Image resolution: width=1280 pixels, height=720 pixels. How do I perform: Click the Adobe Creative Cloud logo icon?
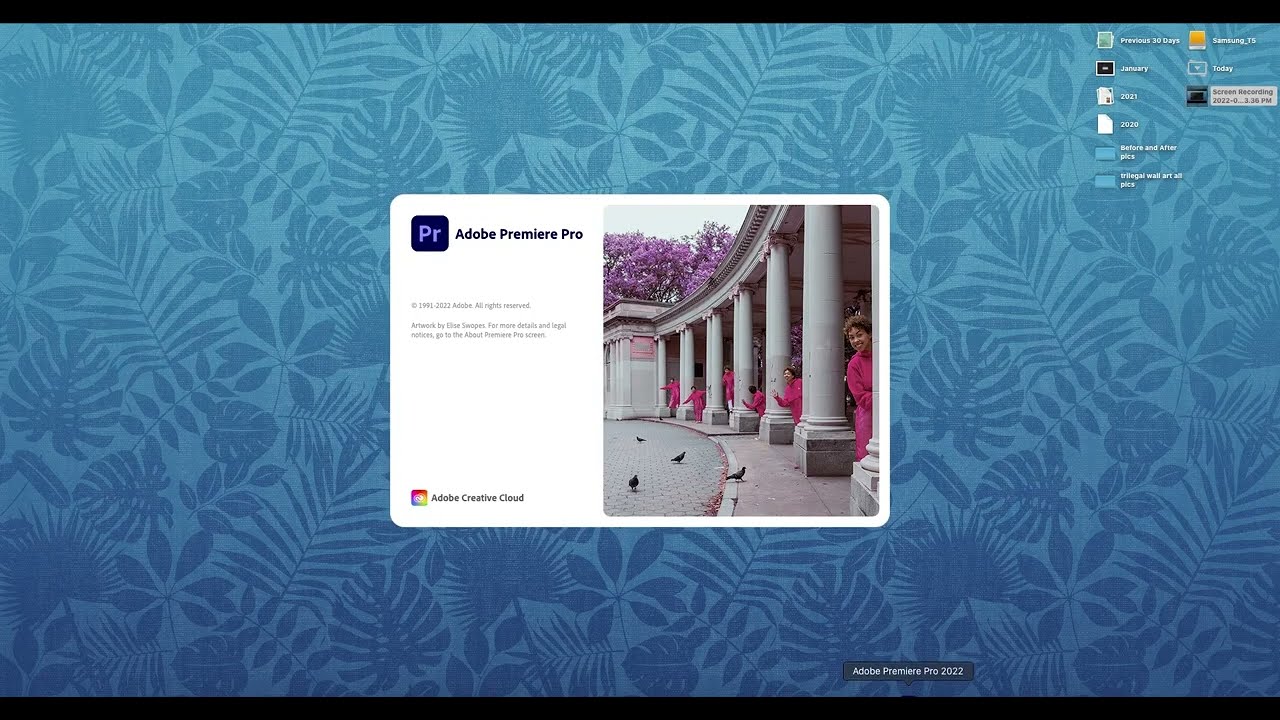click(419, 498)
